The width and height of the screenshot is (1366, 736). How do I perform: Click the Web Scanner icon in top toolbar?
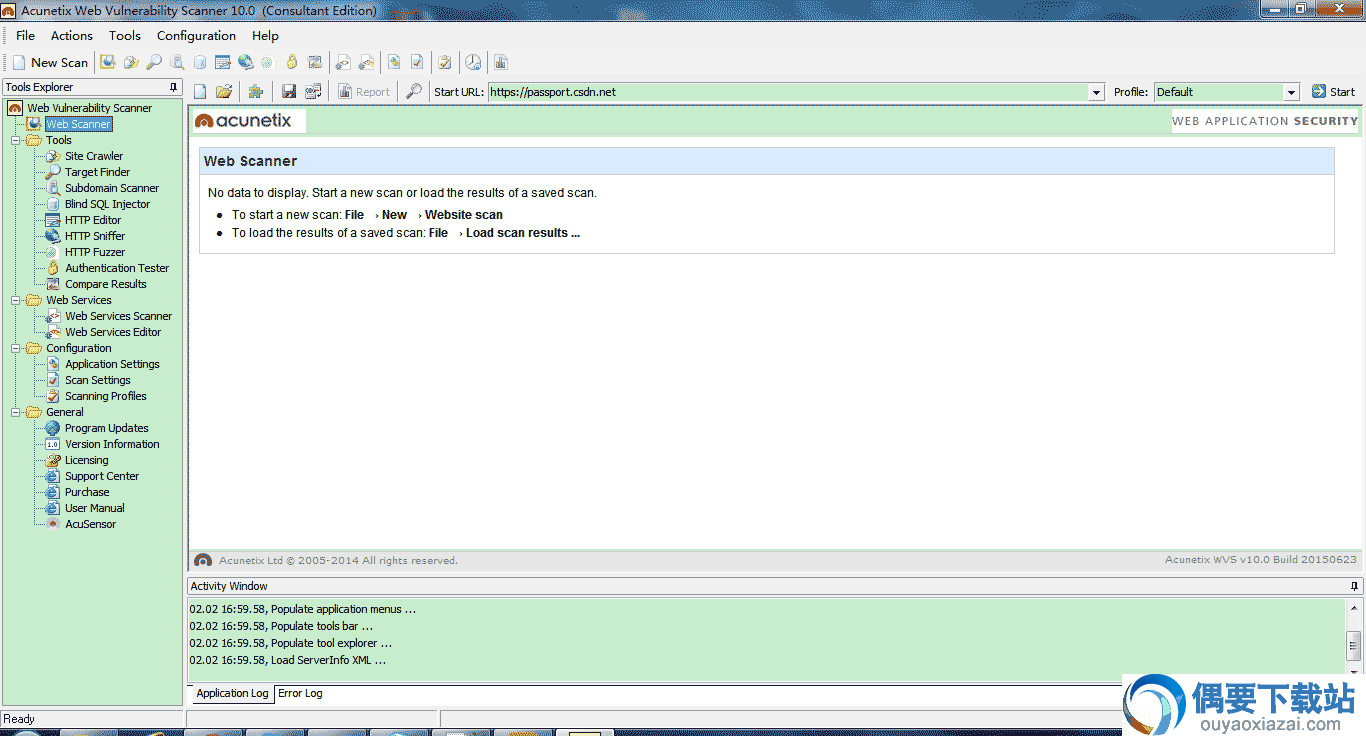point(107,62)
